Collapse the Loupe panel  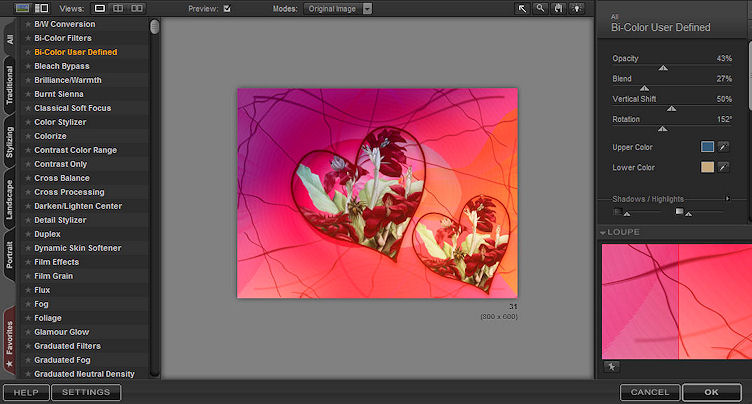pyautogui.click(x=604, y=232)
